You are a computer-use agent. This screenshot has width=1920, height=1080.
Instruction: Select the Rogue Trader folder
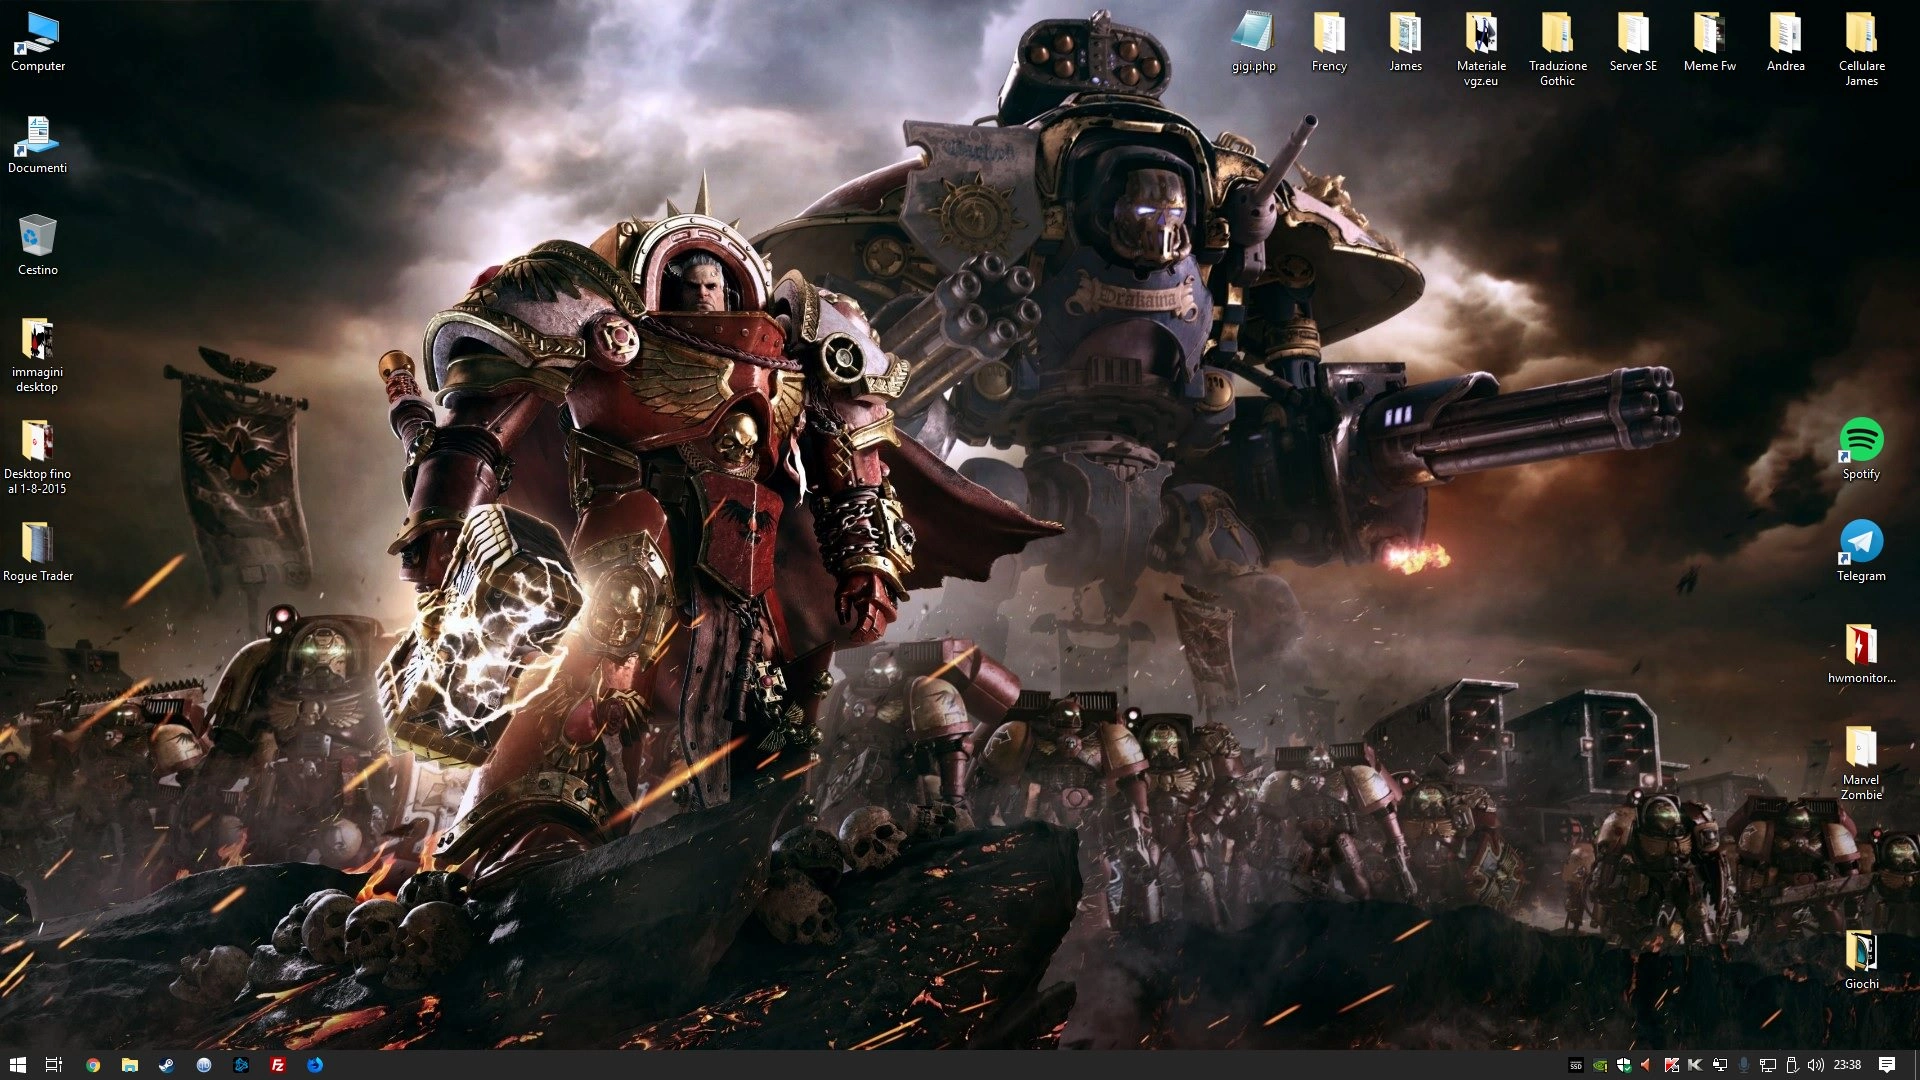[x=38, y=552]
